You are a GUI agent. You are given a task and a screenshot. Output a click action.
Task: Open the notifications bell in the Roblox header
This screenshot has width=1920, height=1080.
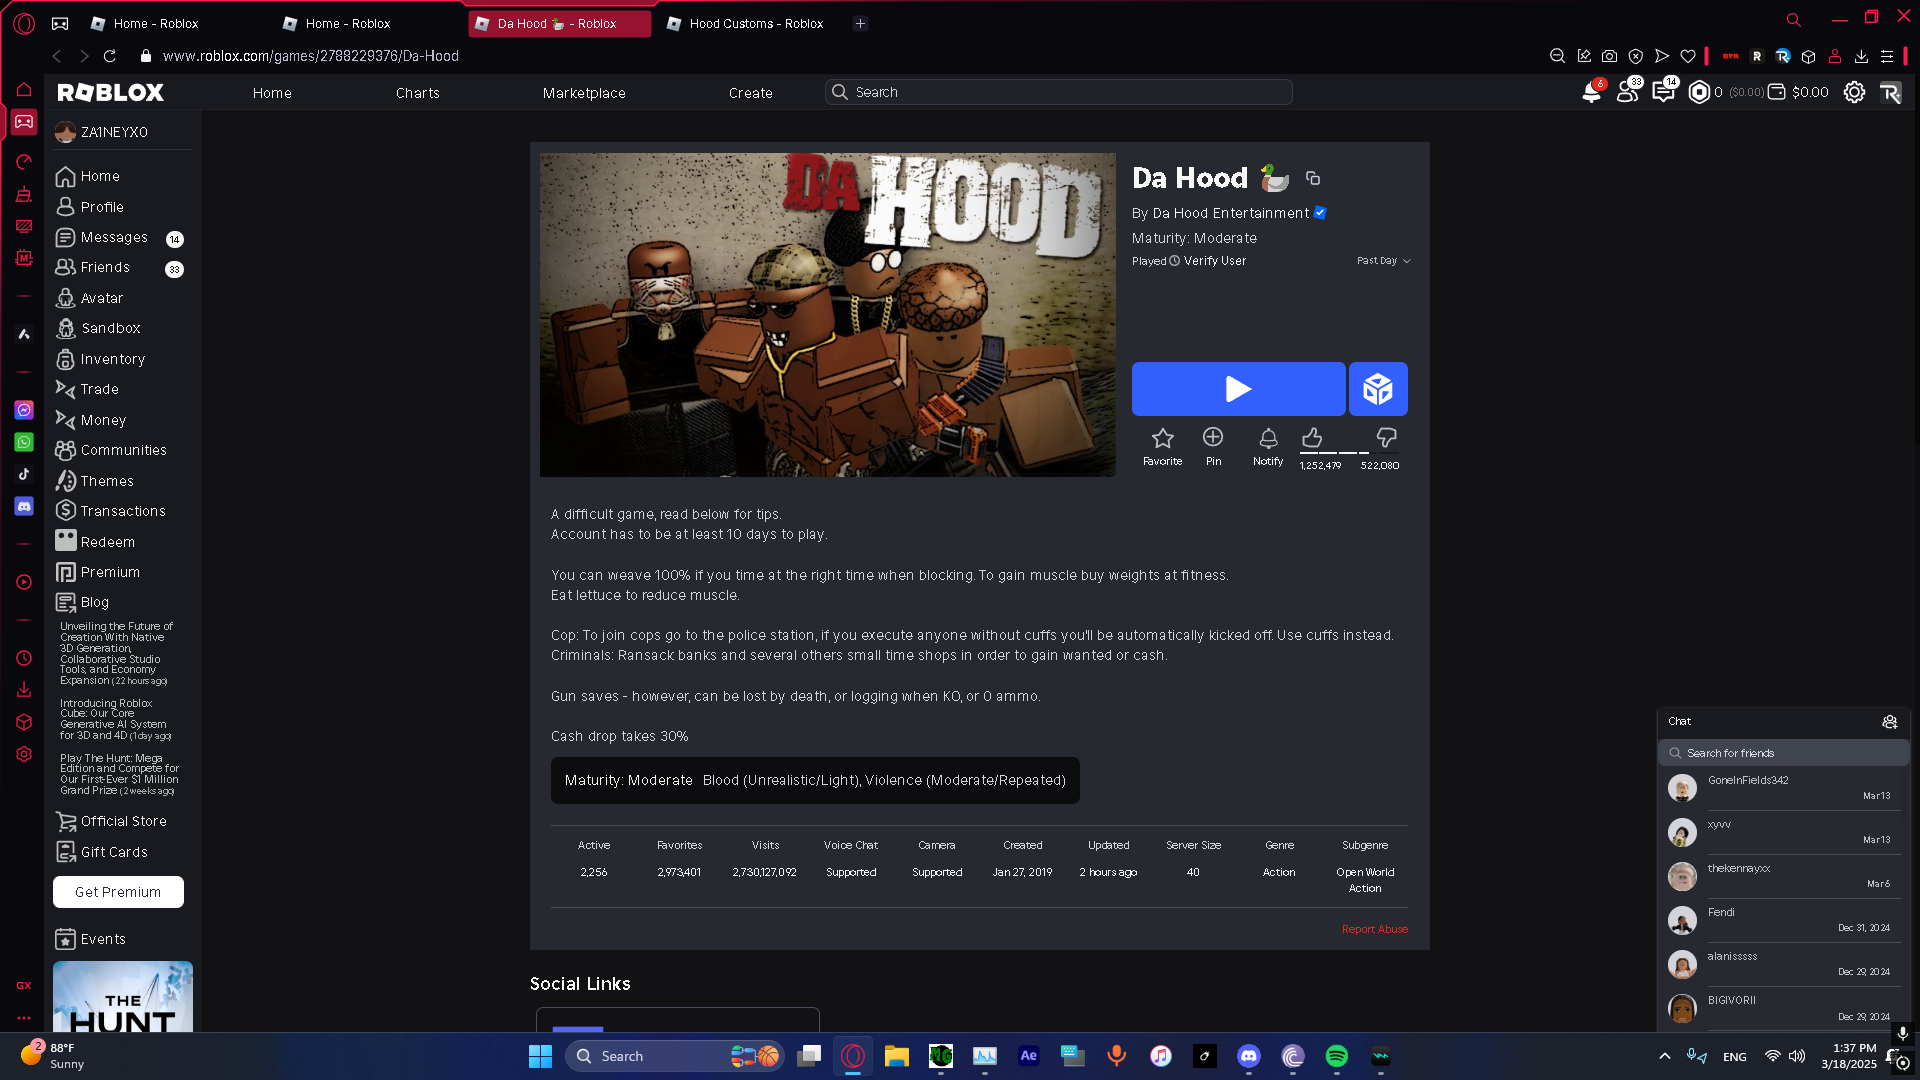1591,93
